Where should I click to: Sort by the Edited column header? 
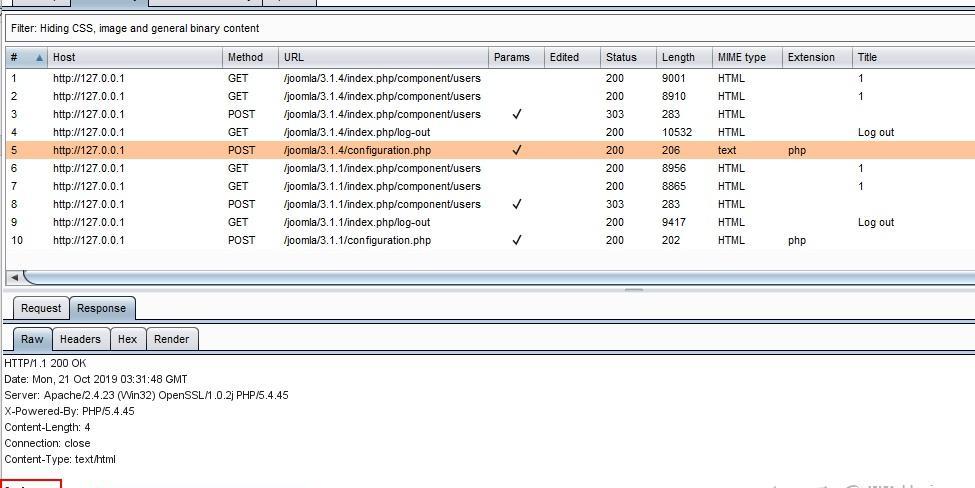click(x=572, y=57)
